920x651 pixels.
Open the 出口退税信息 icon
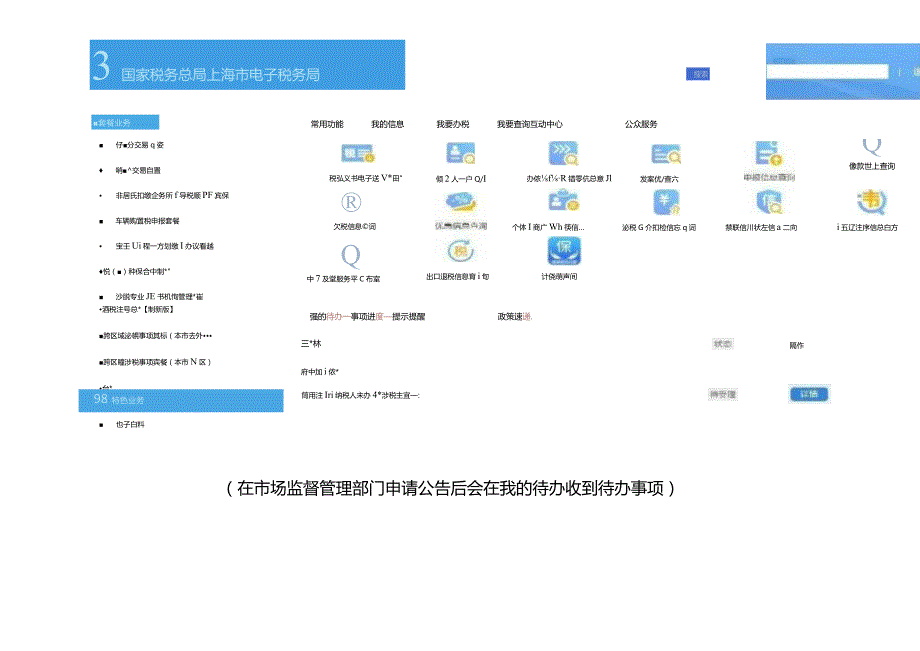point(457,253)
